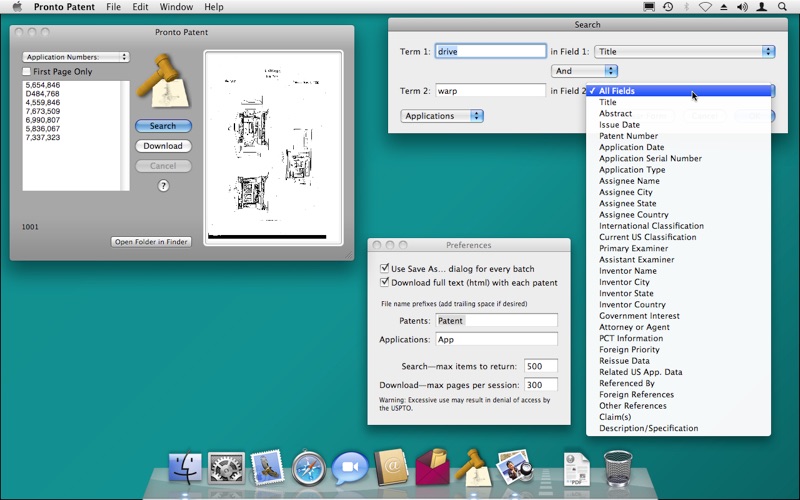Image resolution: width=800 pixels, height=500 pixels.
Task: Click the user account menu bar icon
Action: [761, 7]
